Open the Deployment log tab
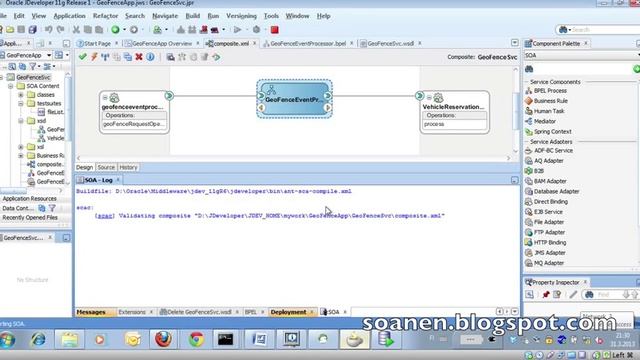 tap(288, 312)
